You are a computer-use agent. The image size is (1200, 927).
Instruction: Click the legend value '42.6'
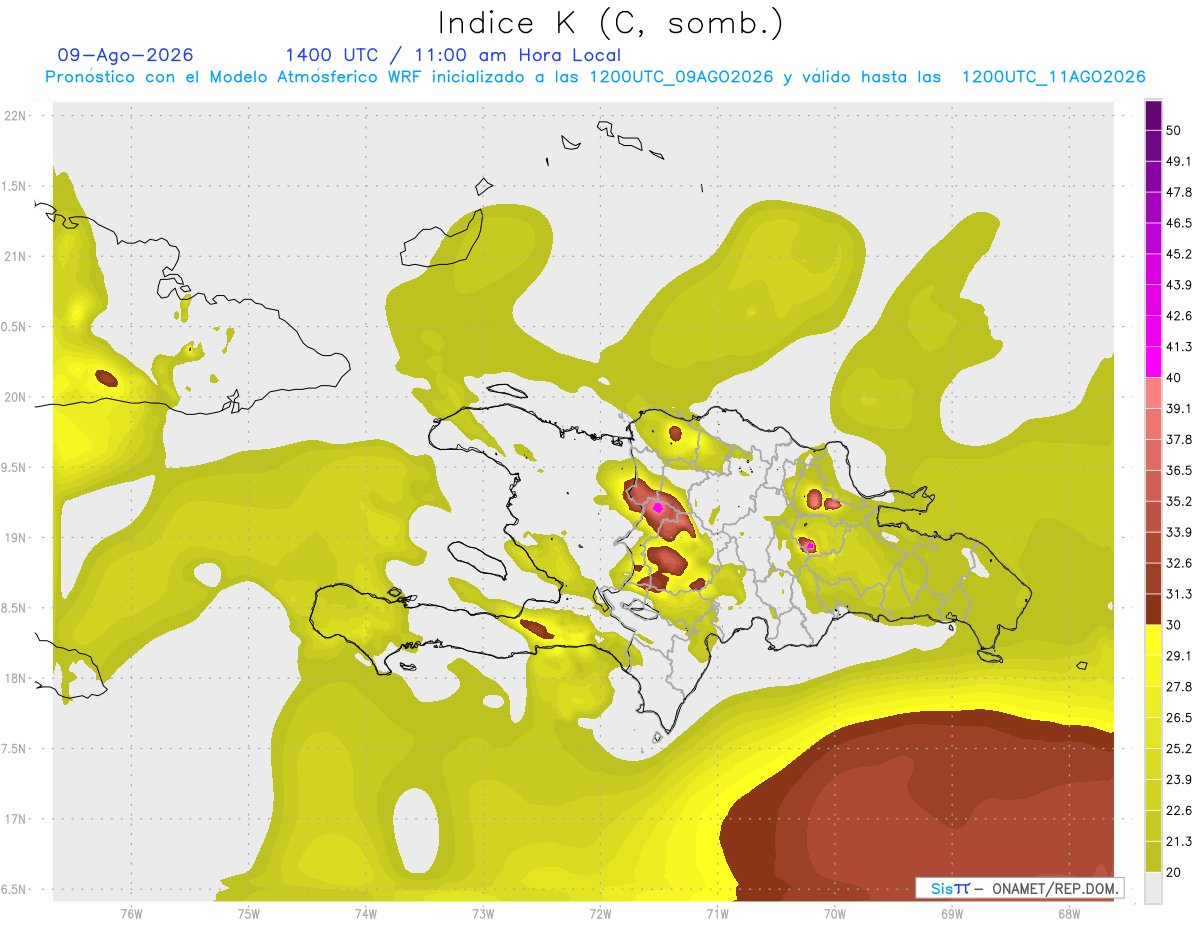pyautogui.click(x=1179, y=316)
